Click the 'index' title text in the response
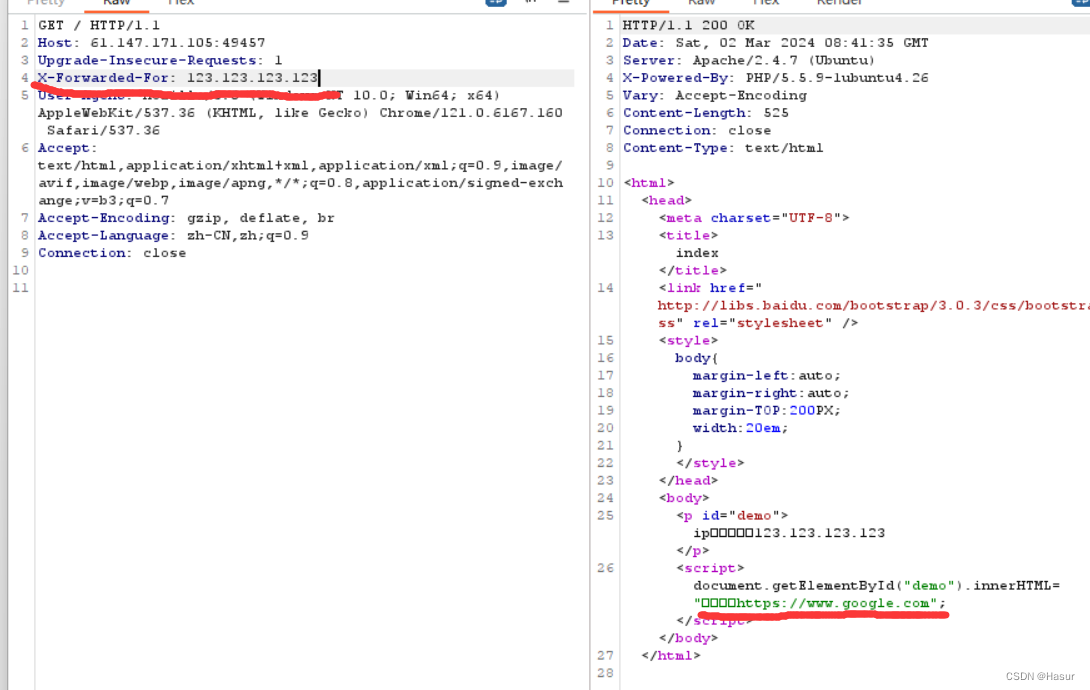 (x=697, y=253)
